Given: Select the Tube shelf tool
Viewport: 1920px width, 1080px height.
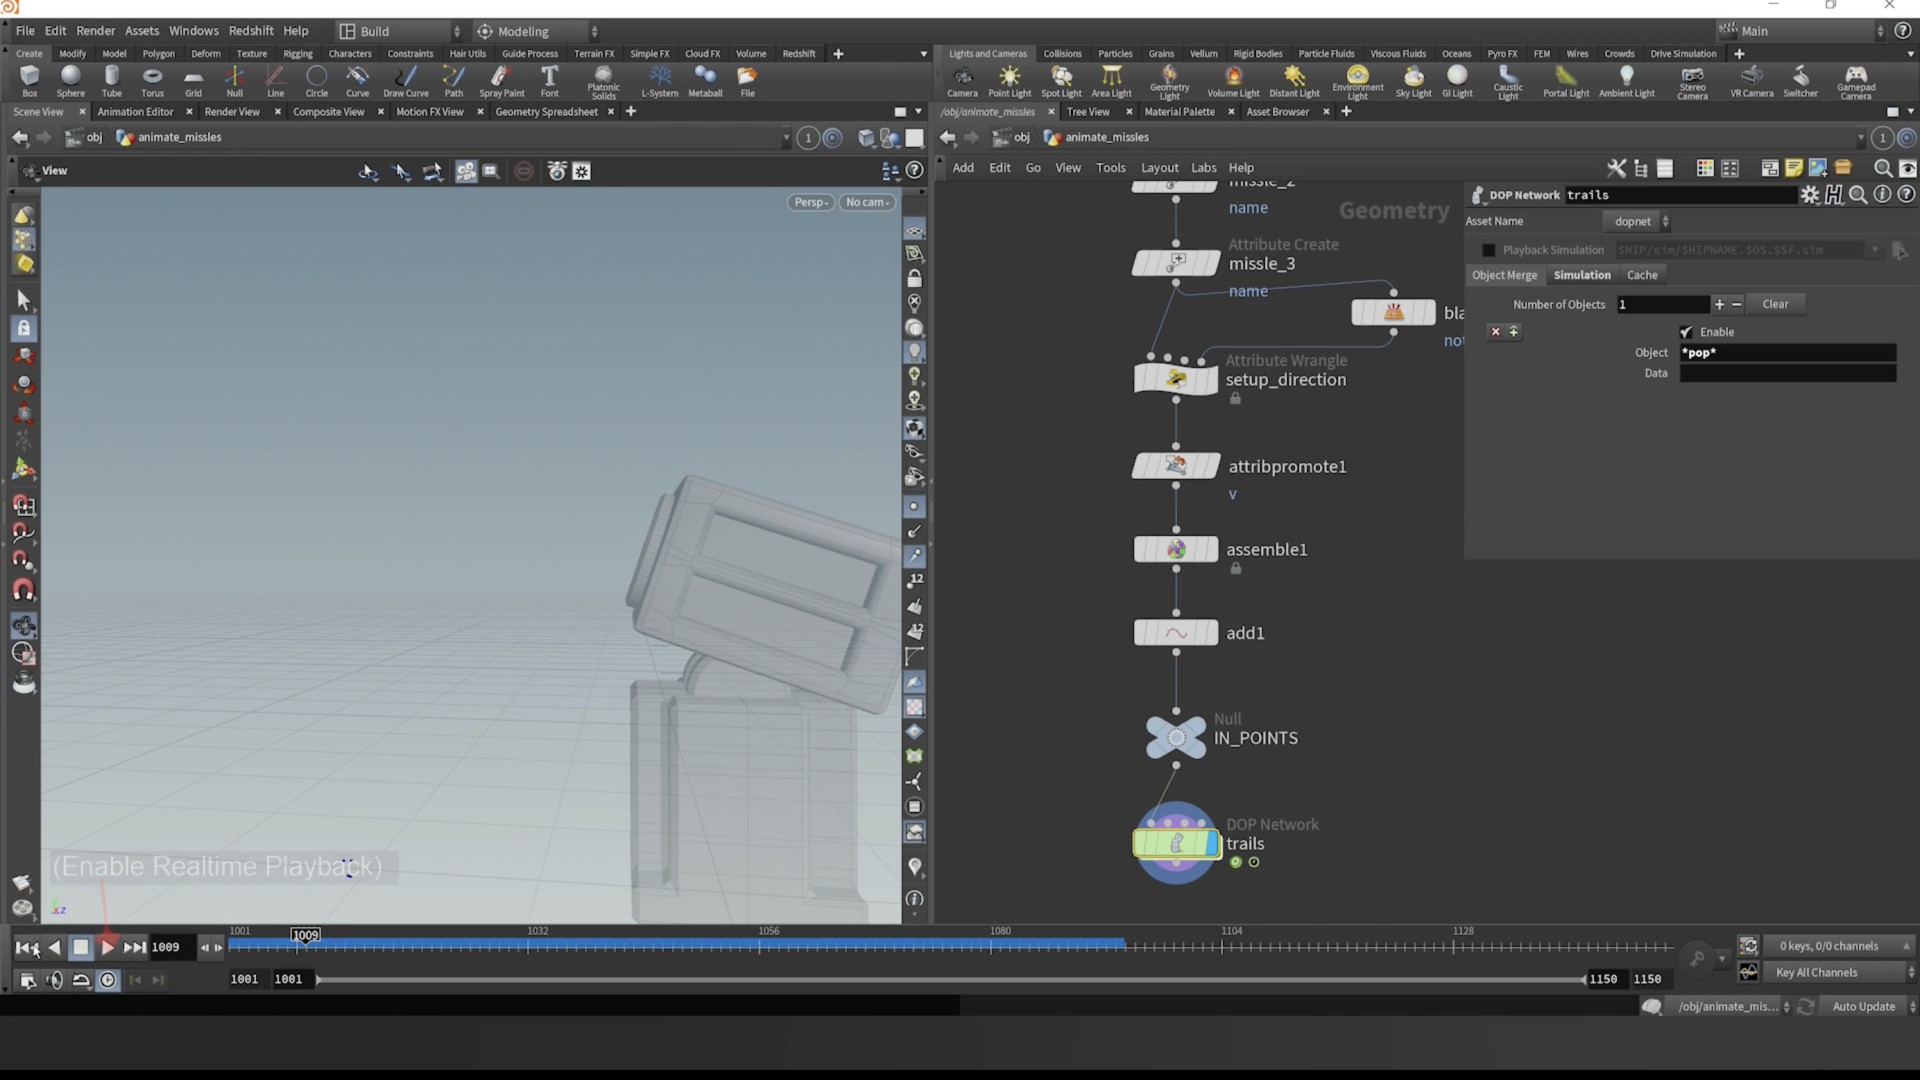Looking at the screenshot, I should tap(111, 81).
